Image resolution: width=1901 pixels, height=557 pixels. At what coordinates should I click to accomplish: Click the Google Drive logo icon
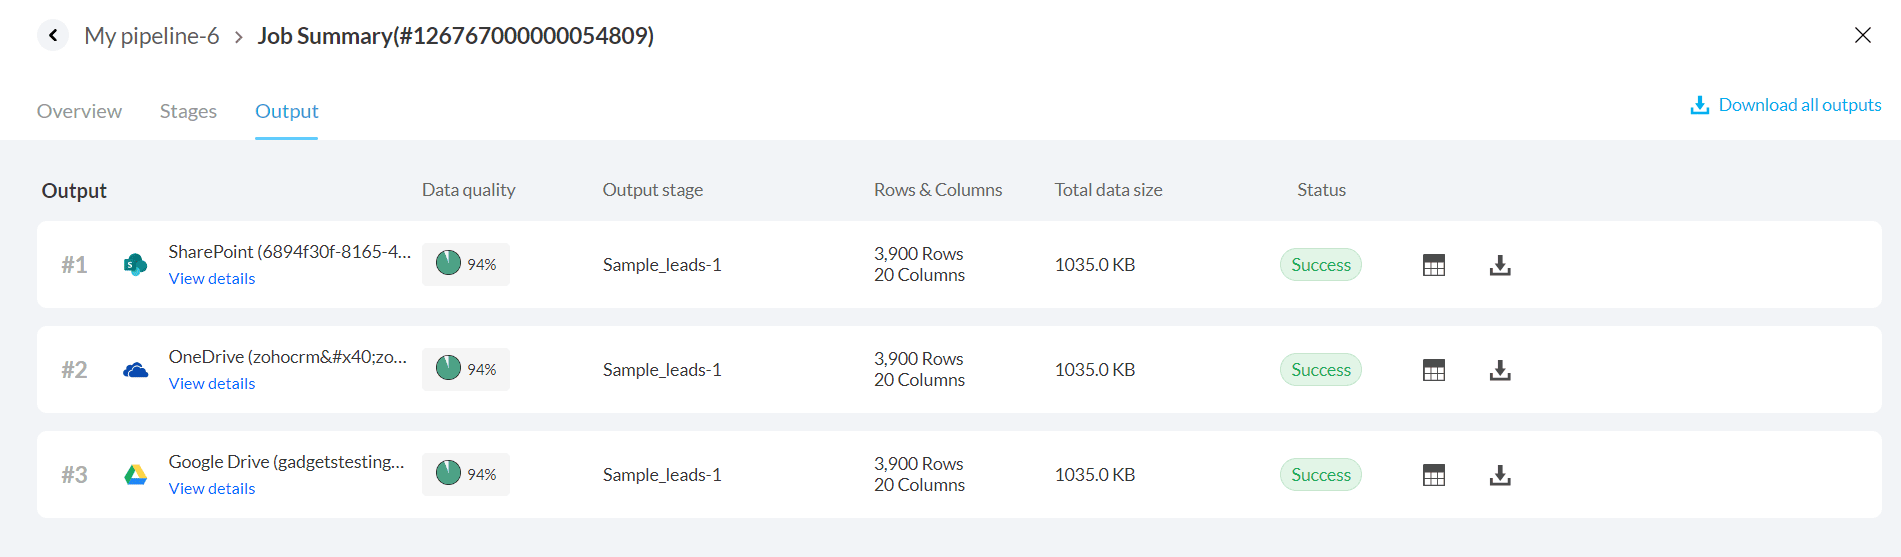click(x=135, y=475)
